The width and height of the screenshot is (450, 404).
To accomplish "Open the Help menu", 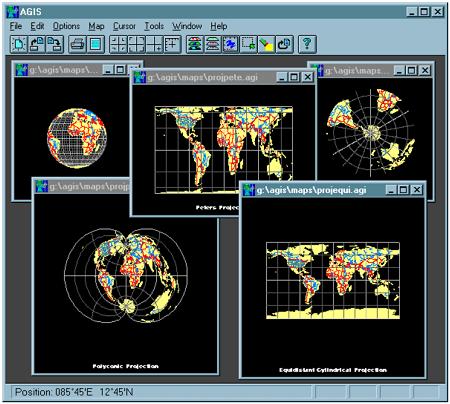I will click(x=219, y=26).
